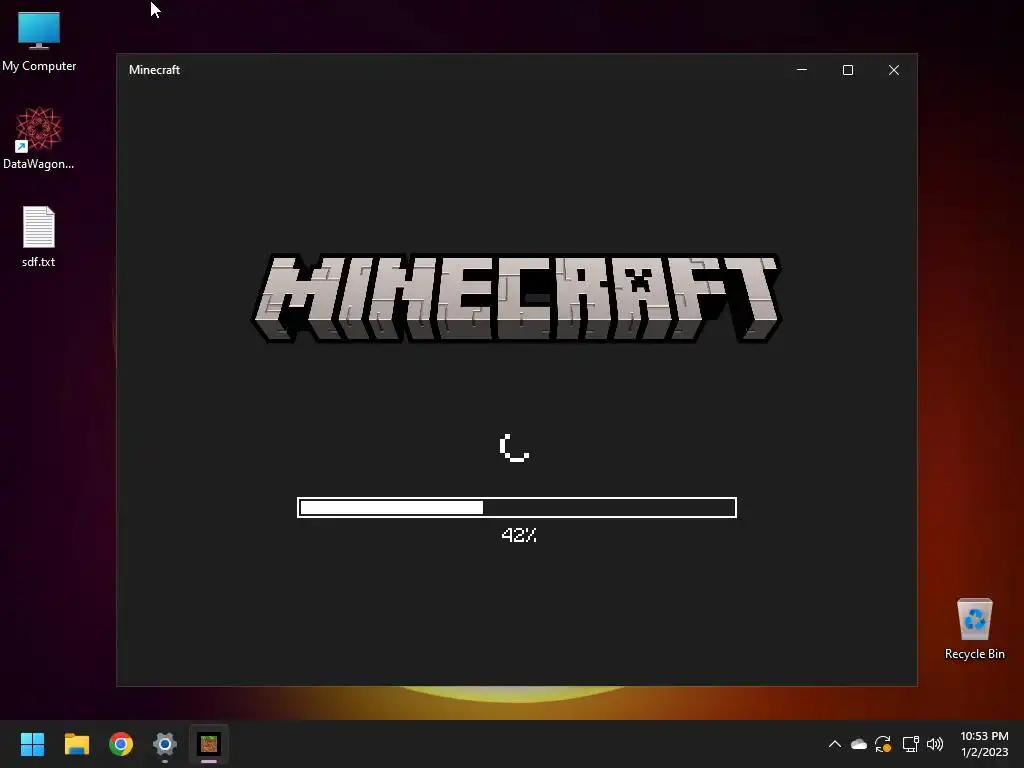This screenshot has height=768, width=1024.
Task: Click the OneDrive cloud tray icon
Action: click(859, 744)
